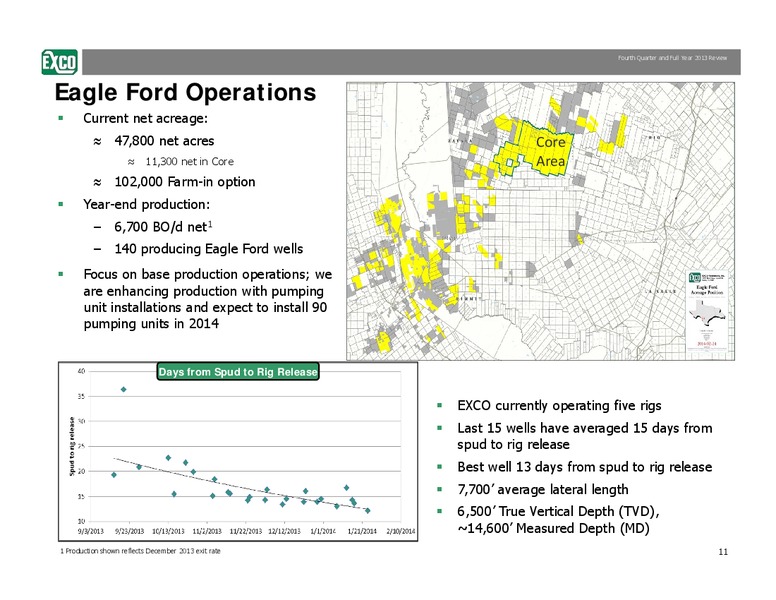
Task: Click the '2/10/2014' x-axis date label
Action: pyautogui.click(x=401, y=531)
